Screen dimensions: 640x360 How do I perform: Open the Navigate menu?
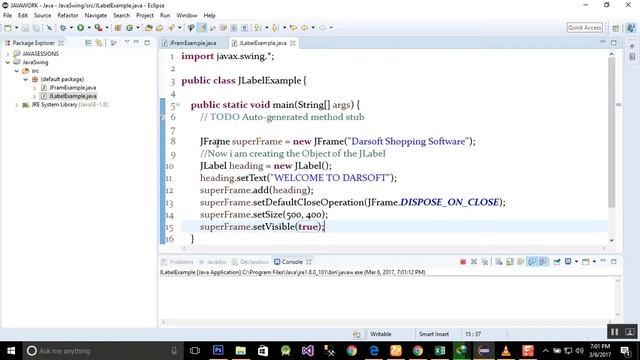pyautogui.click(x=96, y=16)
